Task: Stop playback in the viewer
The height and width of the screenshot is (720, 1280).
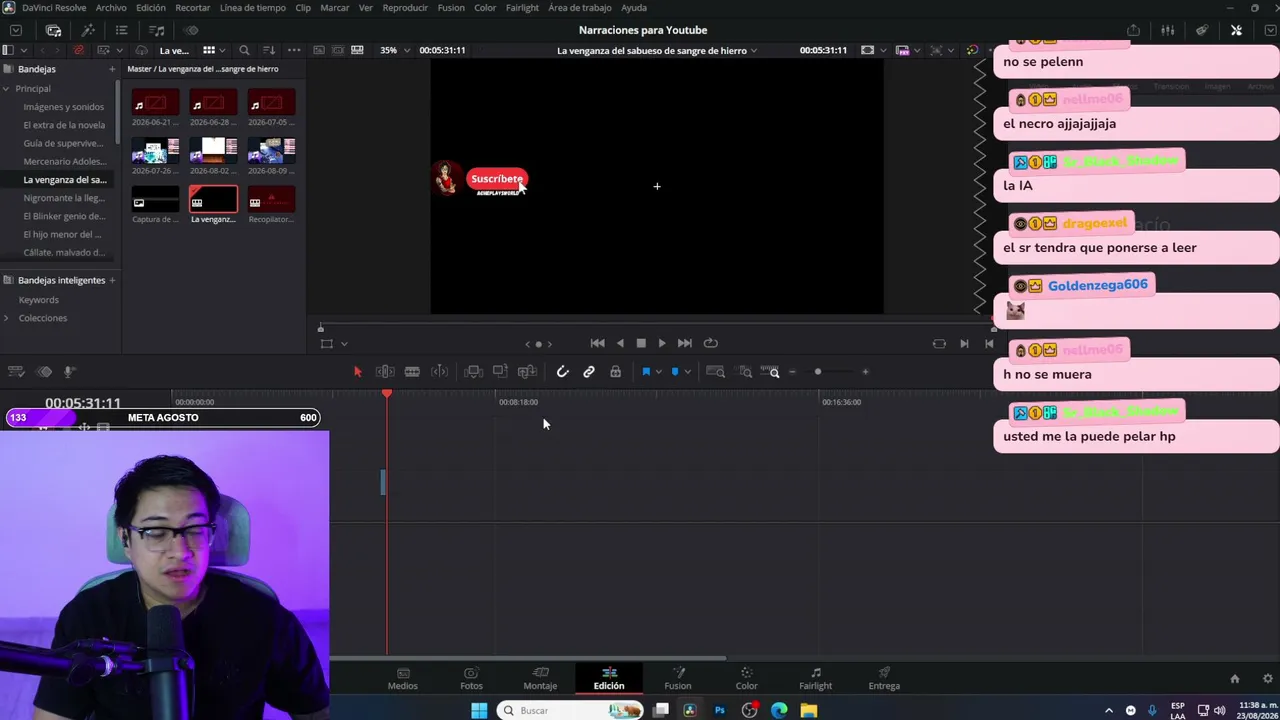Action: (641, 343)
